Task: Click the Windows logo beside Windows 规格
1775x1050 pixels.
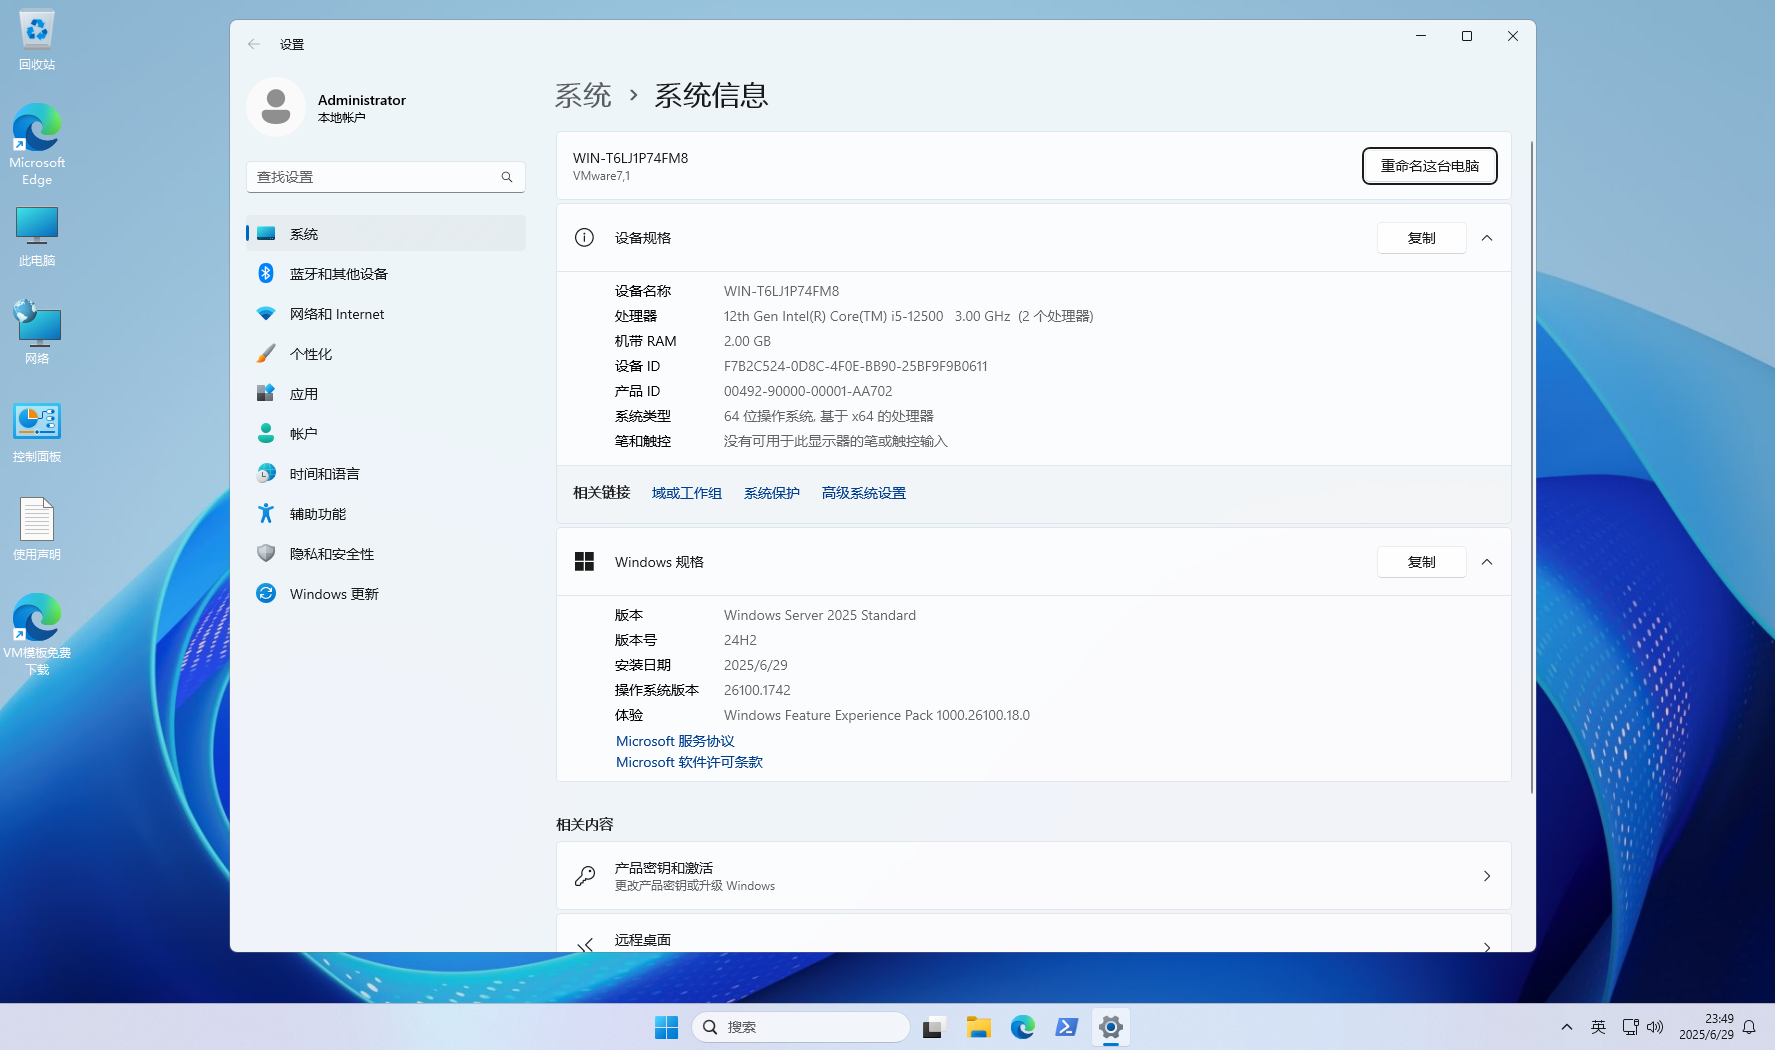Action: pyautogui.click(x=584, y=562)
